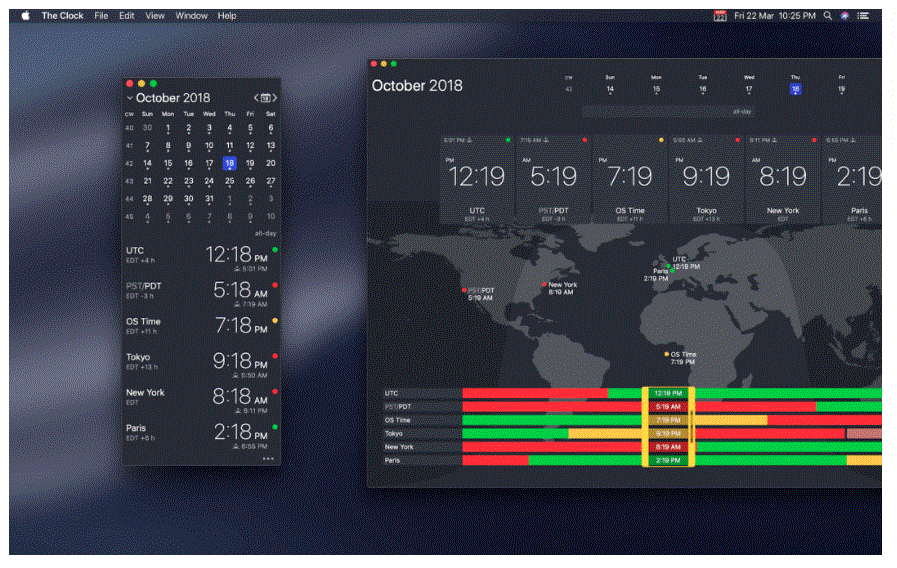Screen dimensions: 897x568
Task: Open the Window menu
Action: [x=191, y=16]
